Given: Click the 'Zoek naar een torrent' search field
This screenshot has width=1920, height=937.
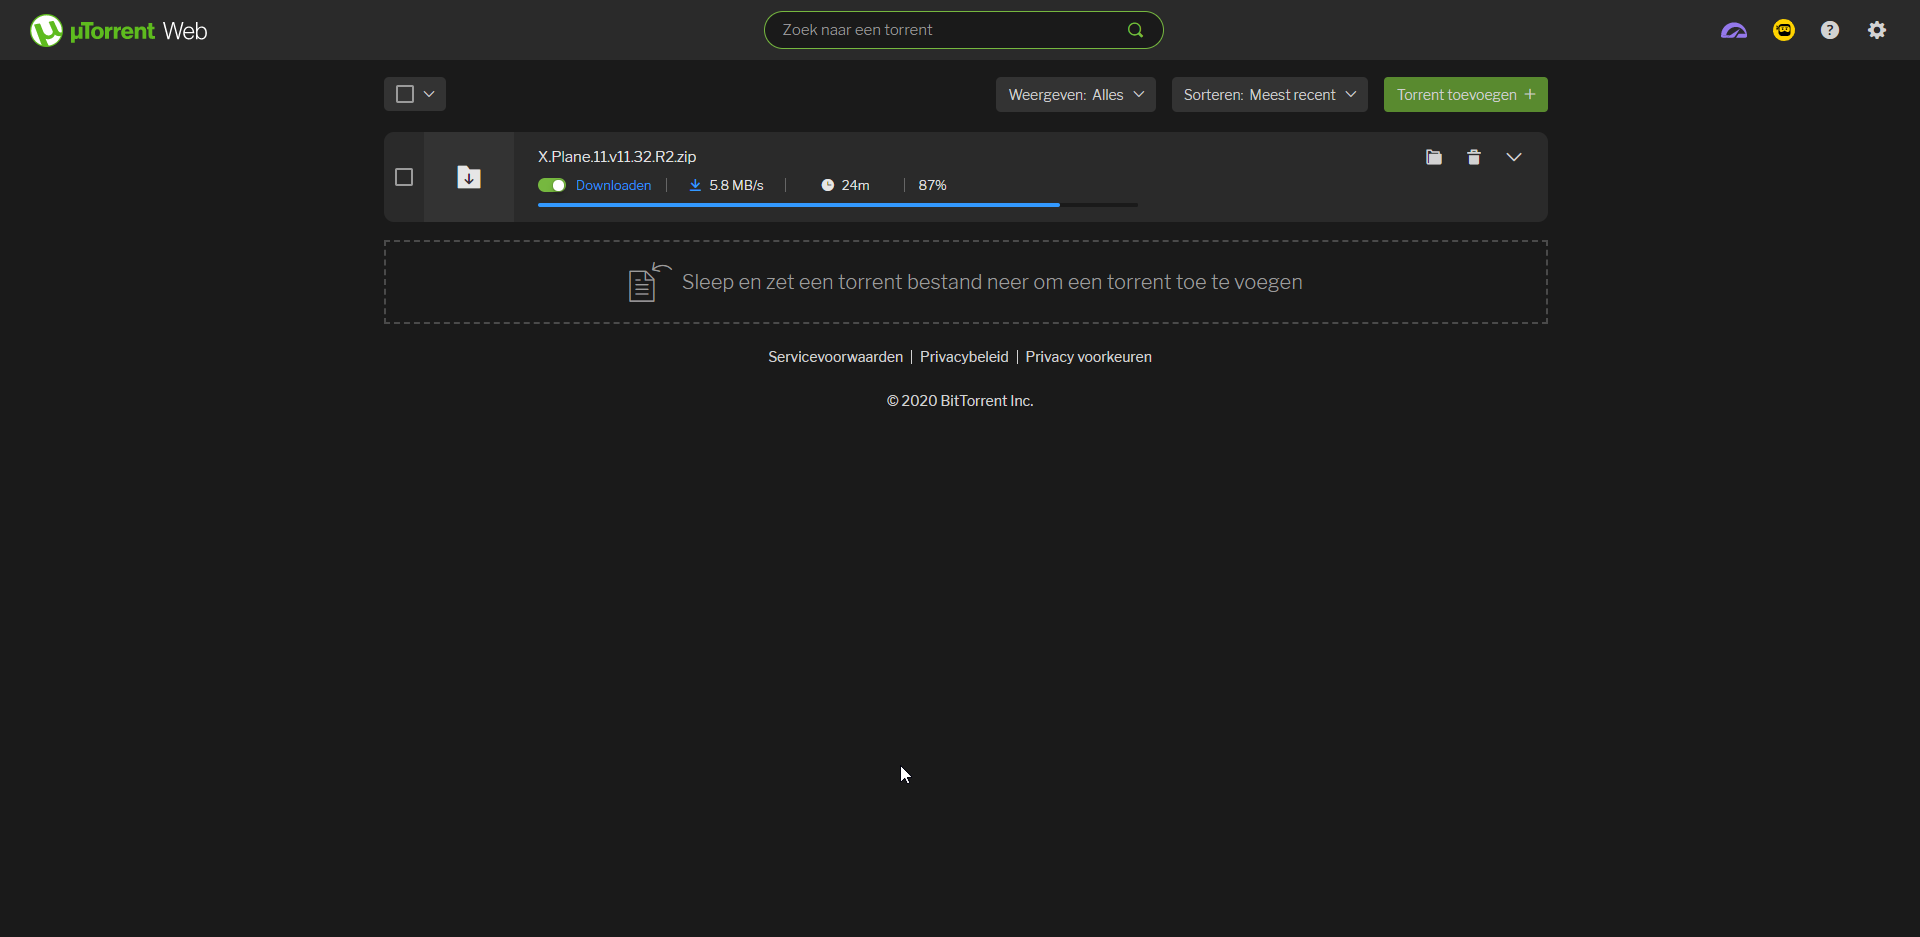Looking at the screenshot, I should [945, 30].
